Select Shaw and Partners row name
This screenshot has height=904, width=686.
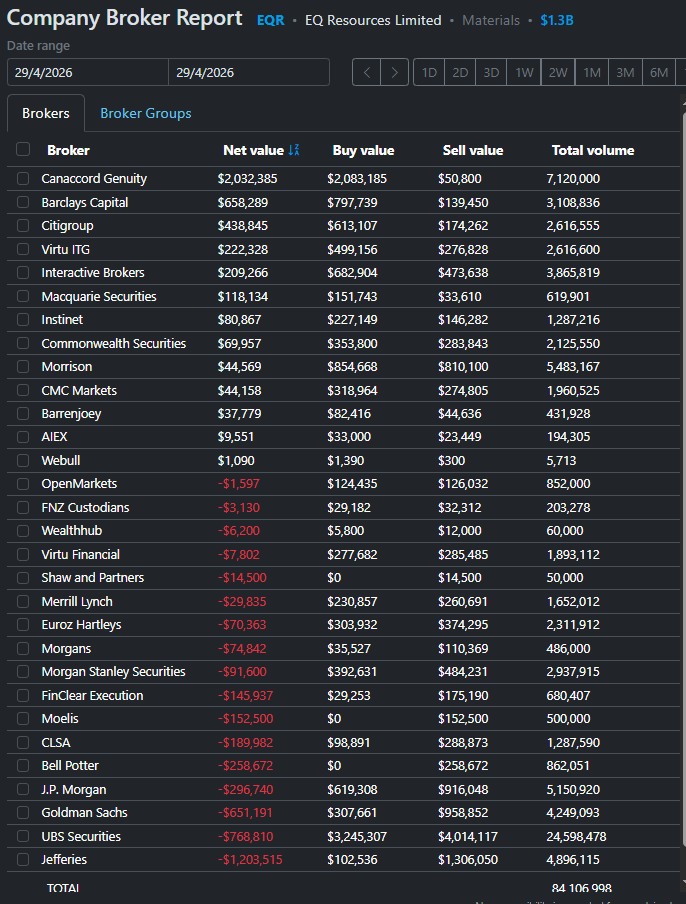tap(93, 578)
